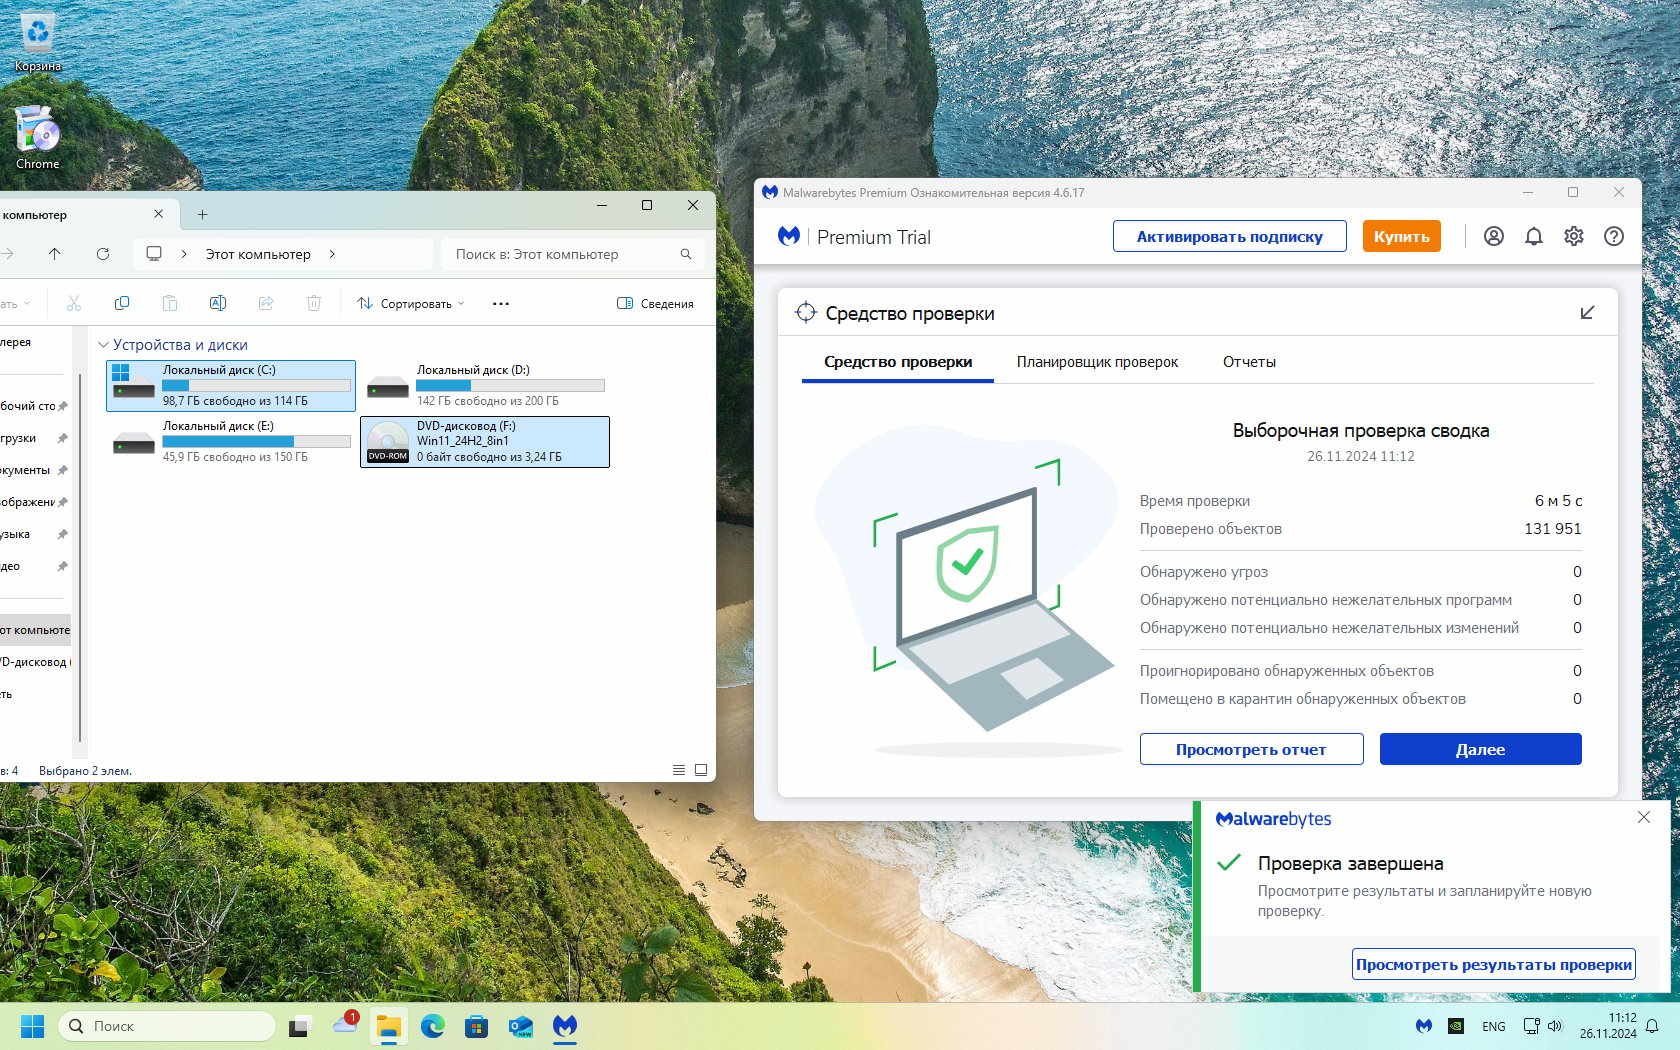The width and height of the screenshot is (1680, 1050).
Task: Switch Explorer to large icons view
Action: coord(701,770)
